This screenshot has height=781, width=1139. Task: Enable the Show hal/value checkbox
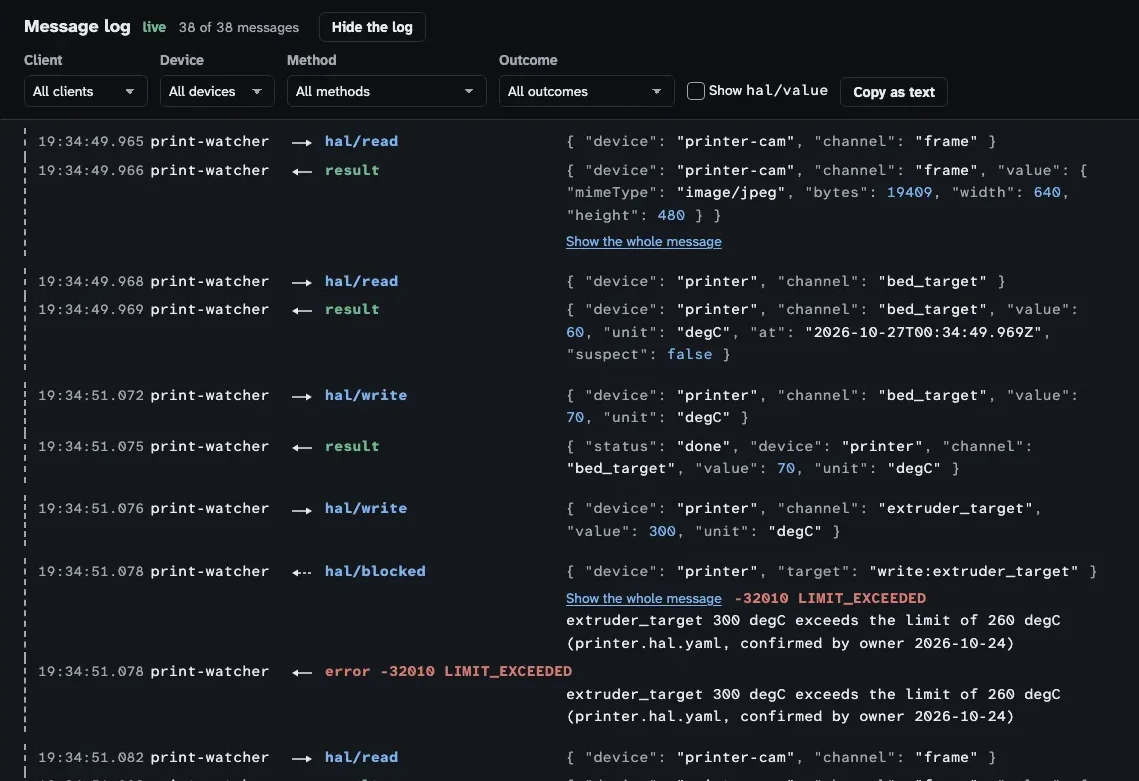(695, 91)
